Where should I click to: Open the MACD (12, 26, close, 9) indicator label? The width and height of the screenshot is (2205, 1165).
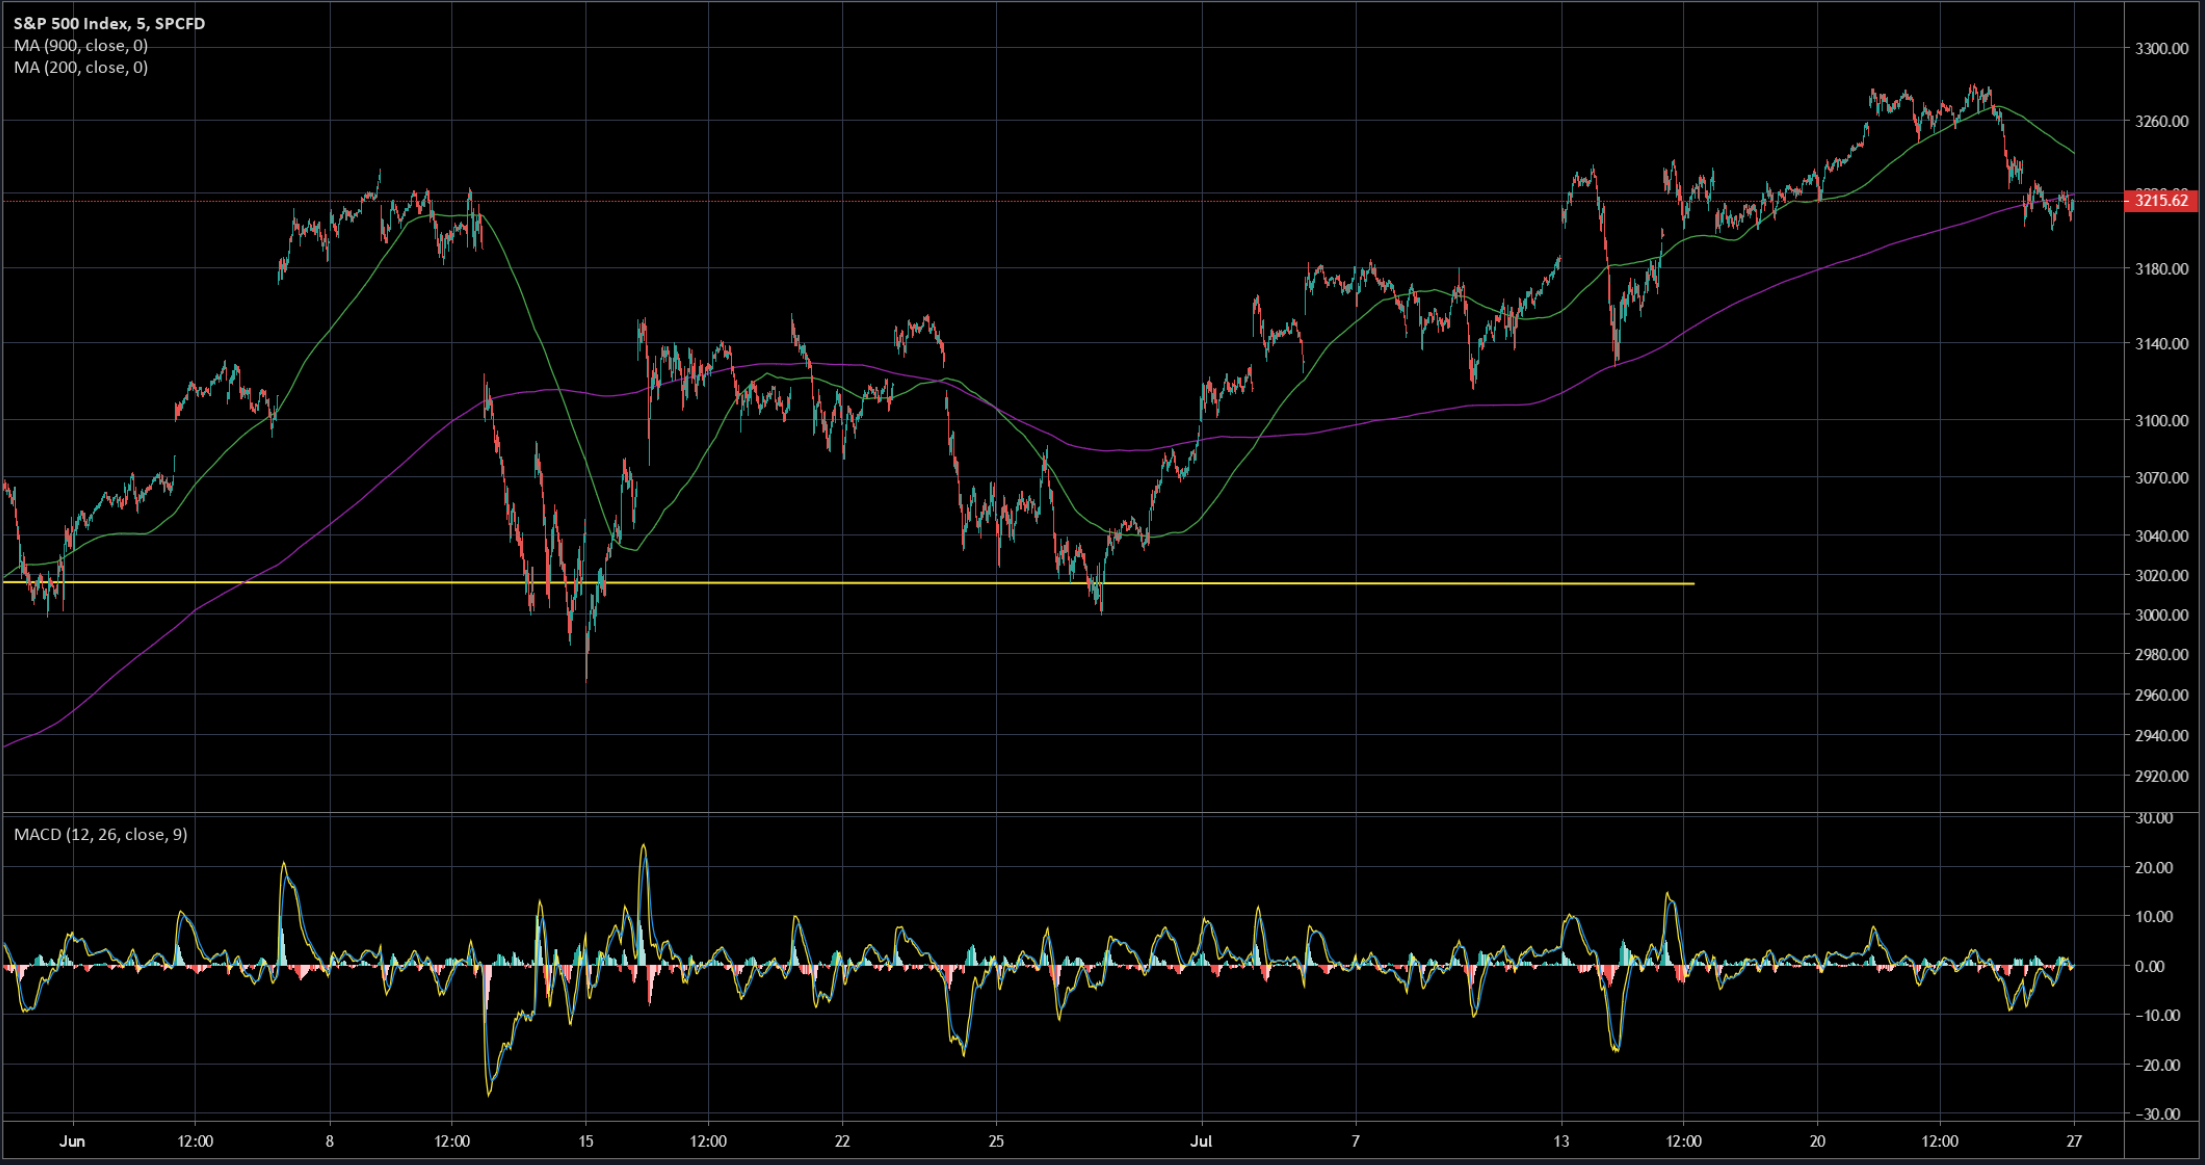click(x=100, y=834)
